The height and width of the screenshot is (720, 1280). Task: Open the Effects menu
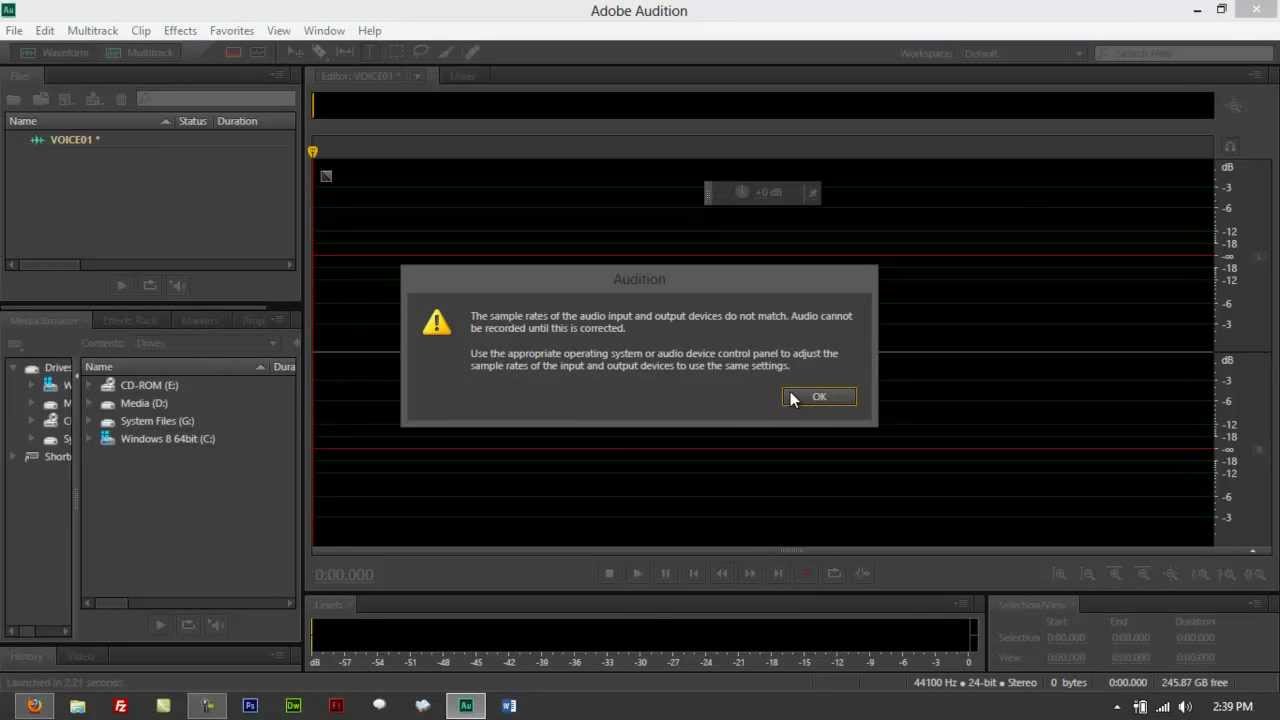180,31
